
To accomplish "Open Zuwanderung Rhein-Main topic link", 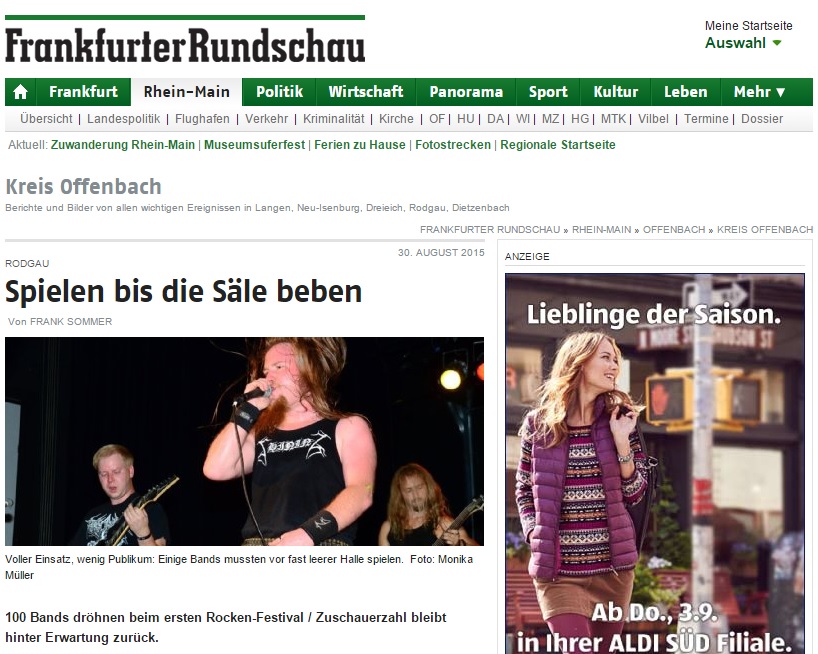I will click(x=123, y=144).
